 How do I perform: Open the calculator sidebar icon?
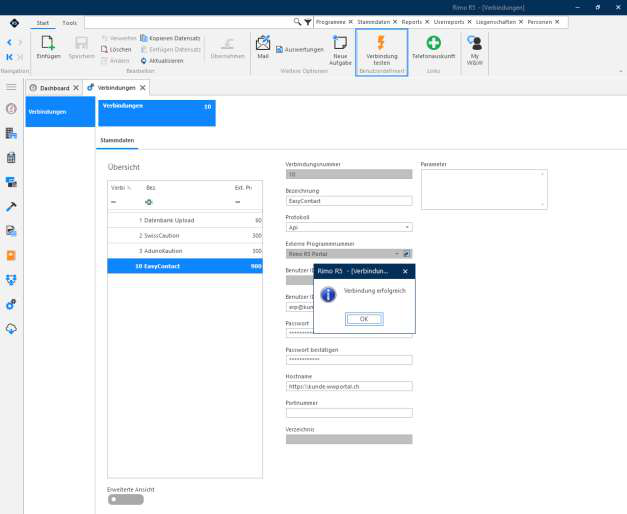11,158
